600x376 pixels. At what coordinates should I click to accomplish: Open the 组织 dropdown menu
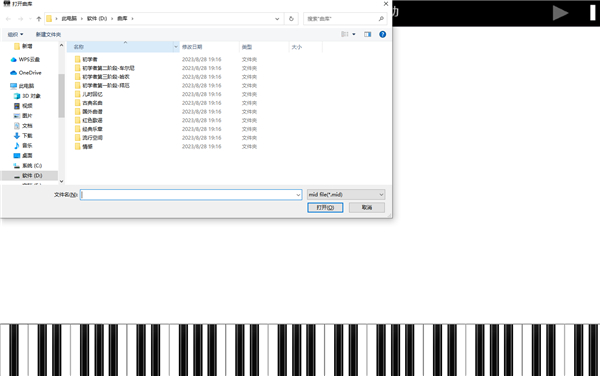(15, 34)
